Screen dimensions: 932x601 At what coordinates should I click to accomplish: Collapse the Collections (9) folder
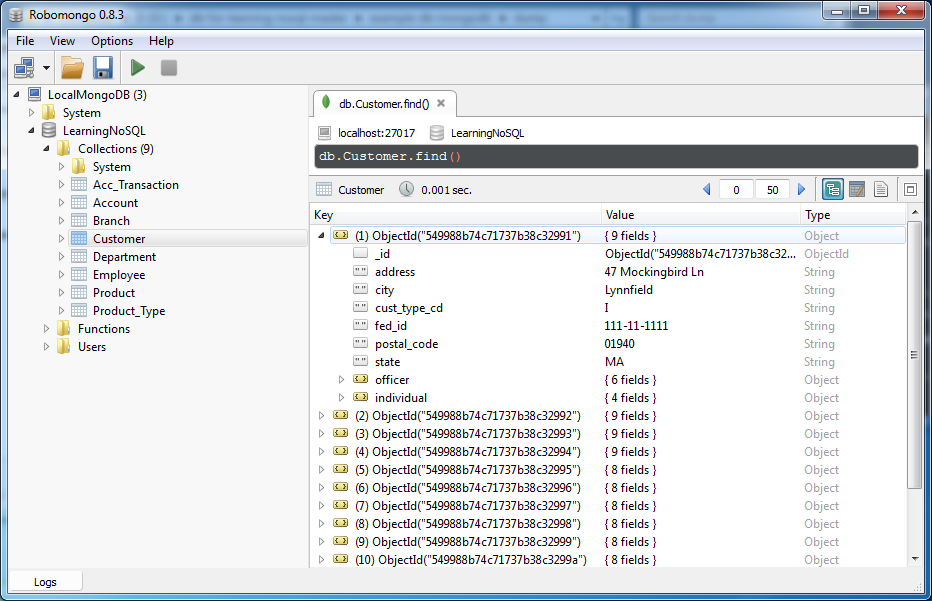[x=46, y=149]
